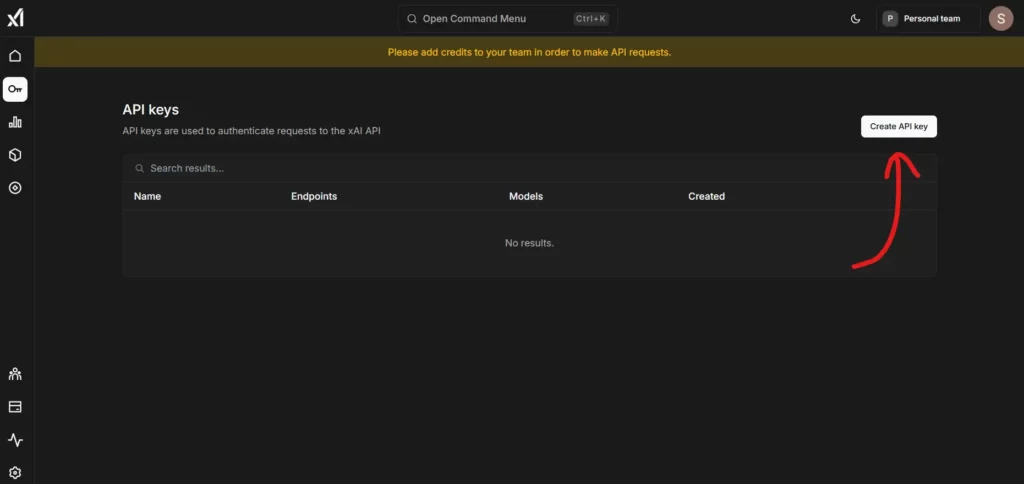
Task: Click the xAI logo
Action: click(15, 18)
